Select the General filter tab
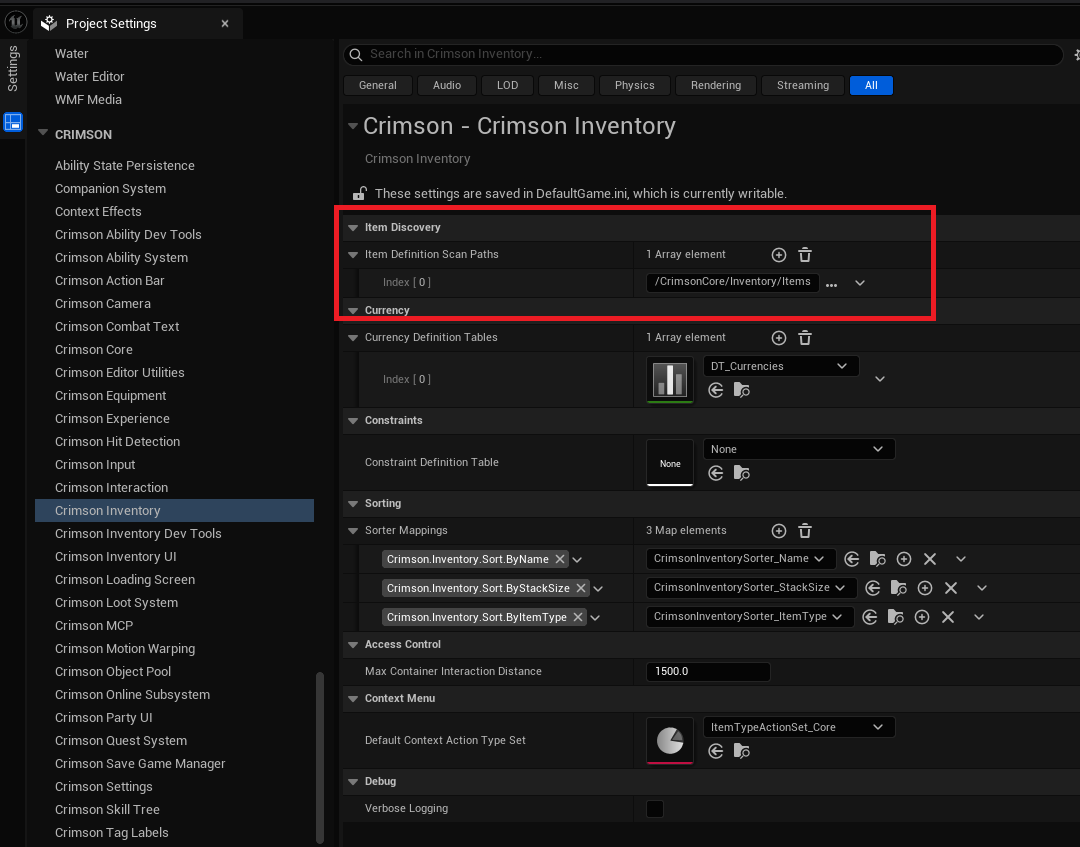 coord(377,85)
